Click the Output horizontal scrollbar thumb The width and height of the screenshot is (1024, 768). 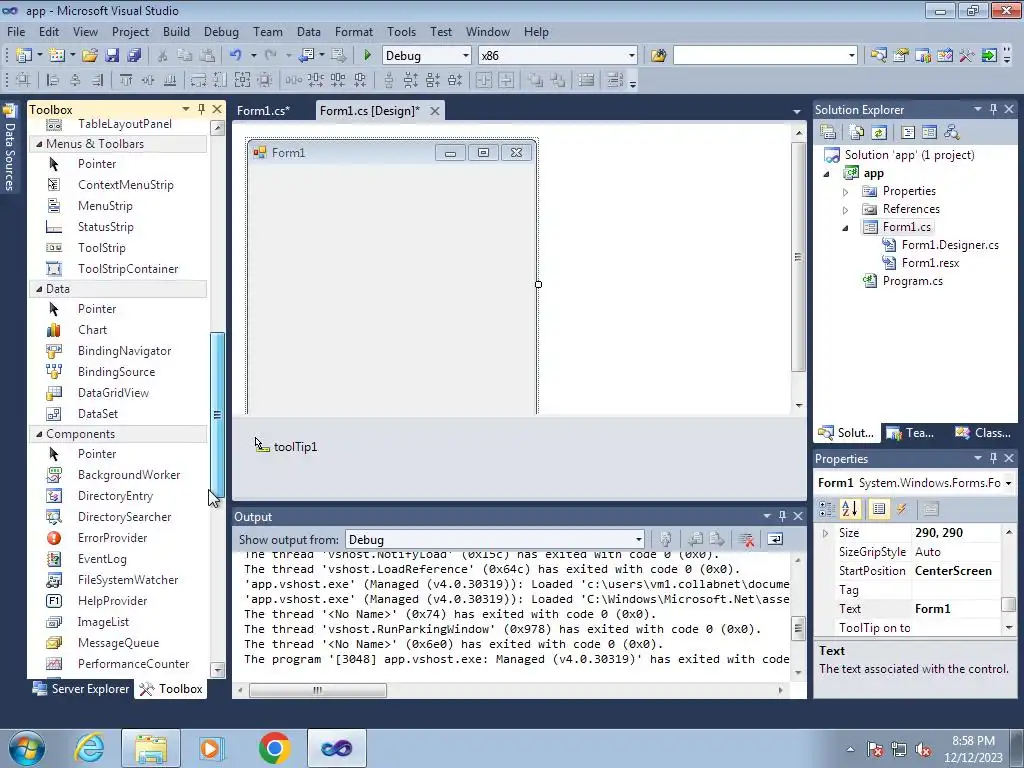tap(317, 690)
